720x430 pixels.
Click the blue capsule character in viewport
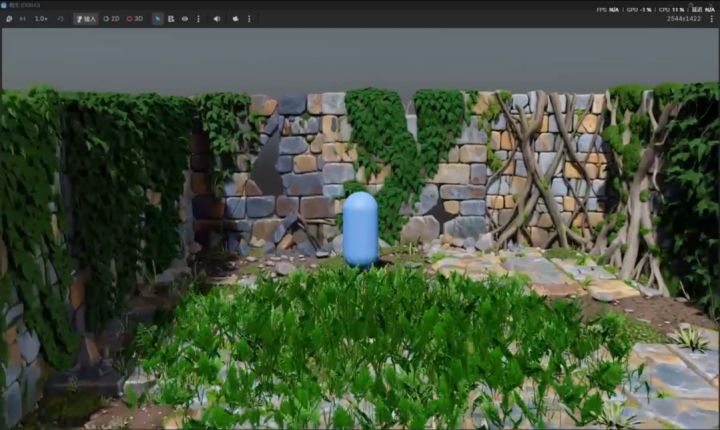pyautogui.click(x=360, y=230)
